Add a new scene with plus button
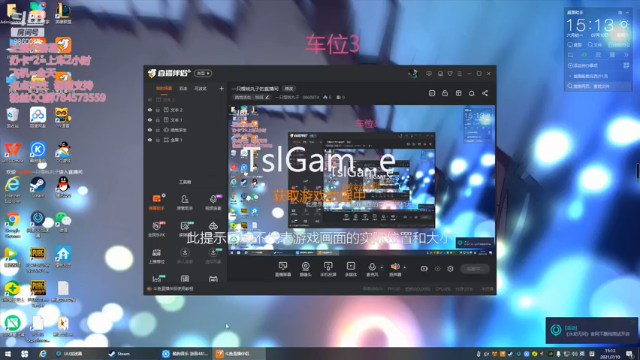 pyautogui.click(x=221, y=89)
